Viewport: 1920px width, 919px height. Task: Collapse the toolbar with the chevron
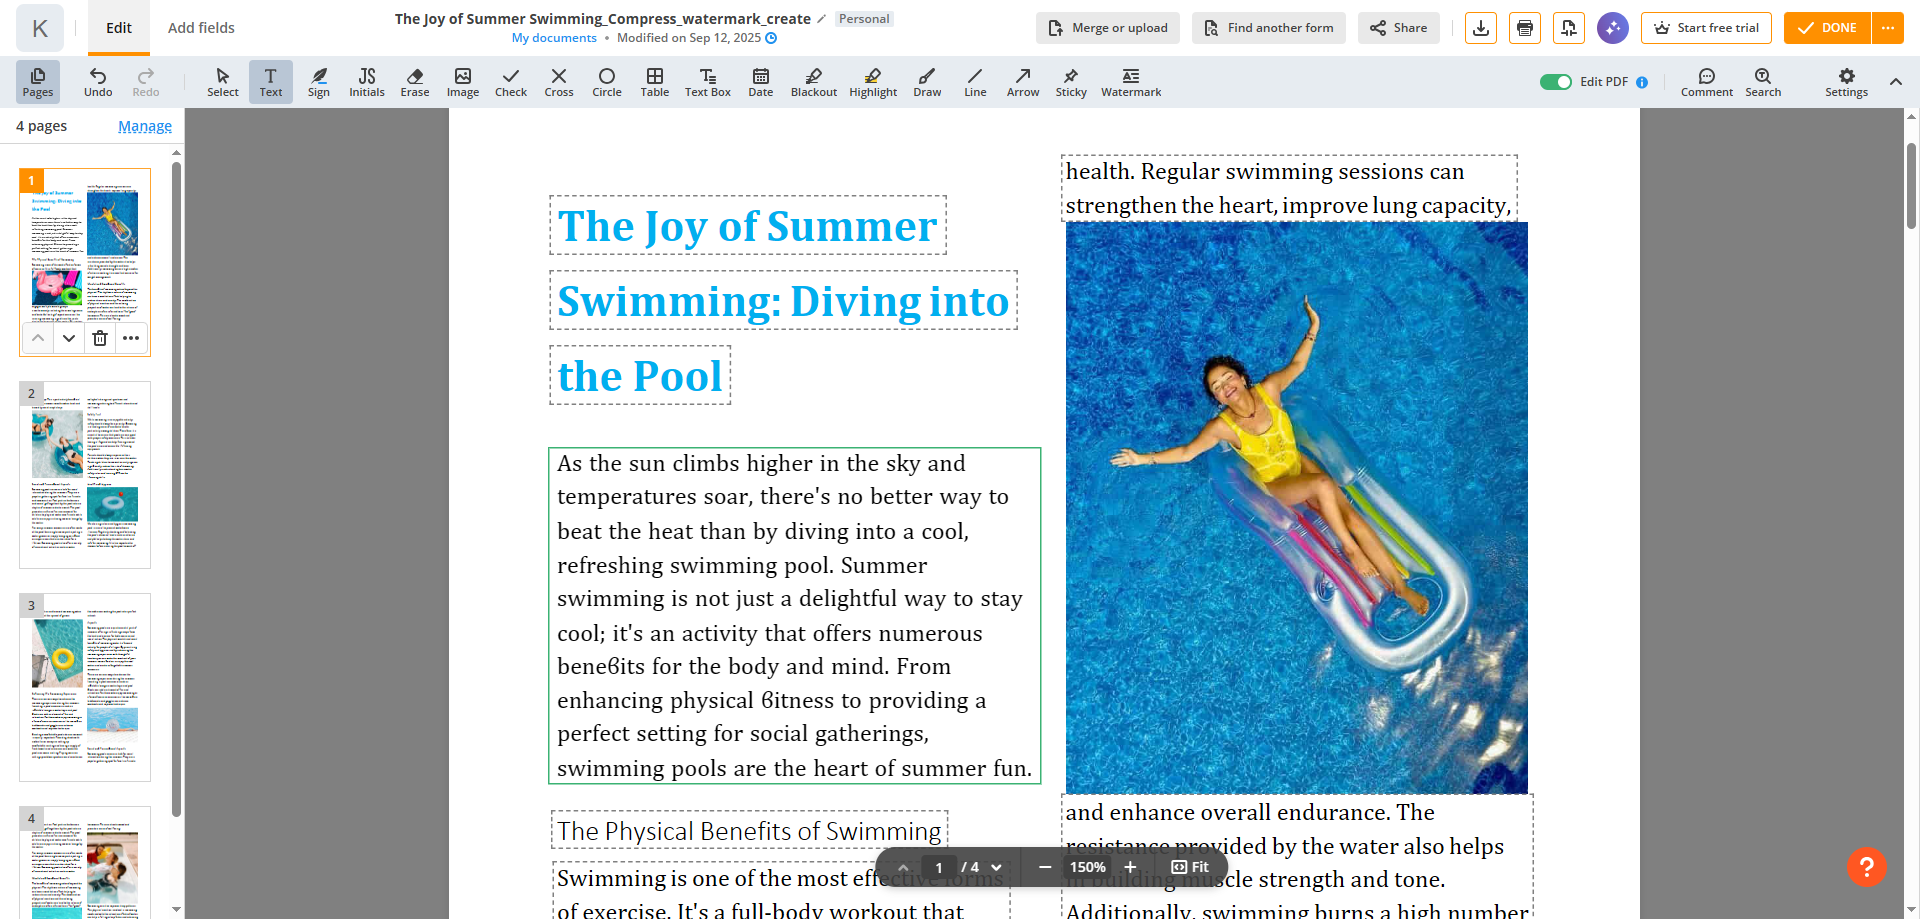tap(1895, 82)
